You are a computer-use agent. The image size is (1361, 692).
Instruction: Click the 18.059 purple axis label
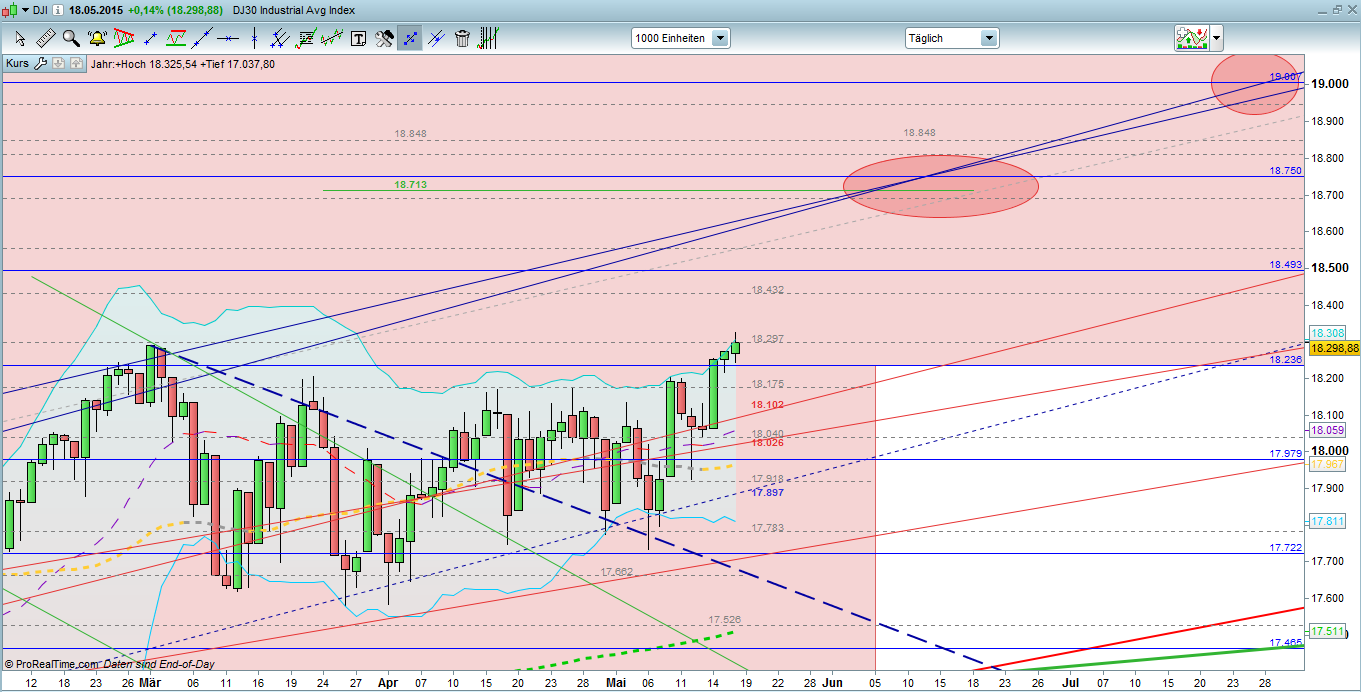1328,430
